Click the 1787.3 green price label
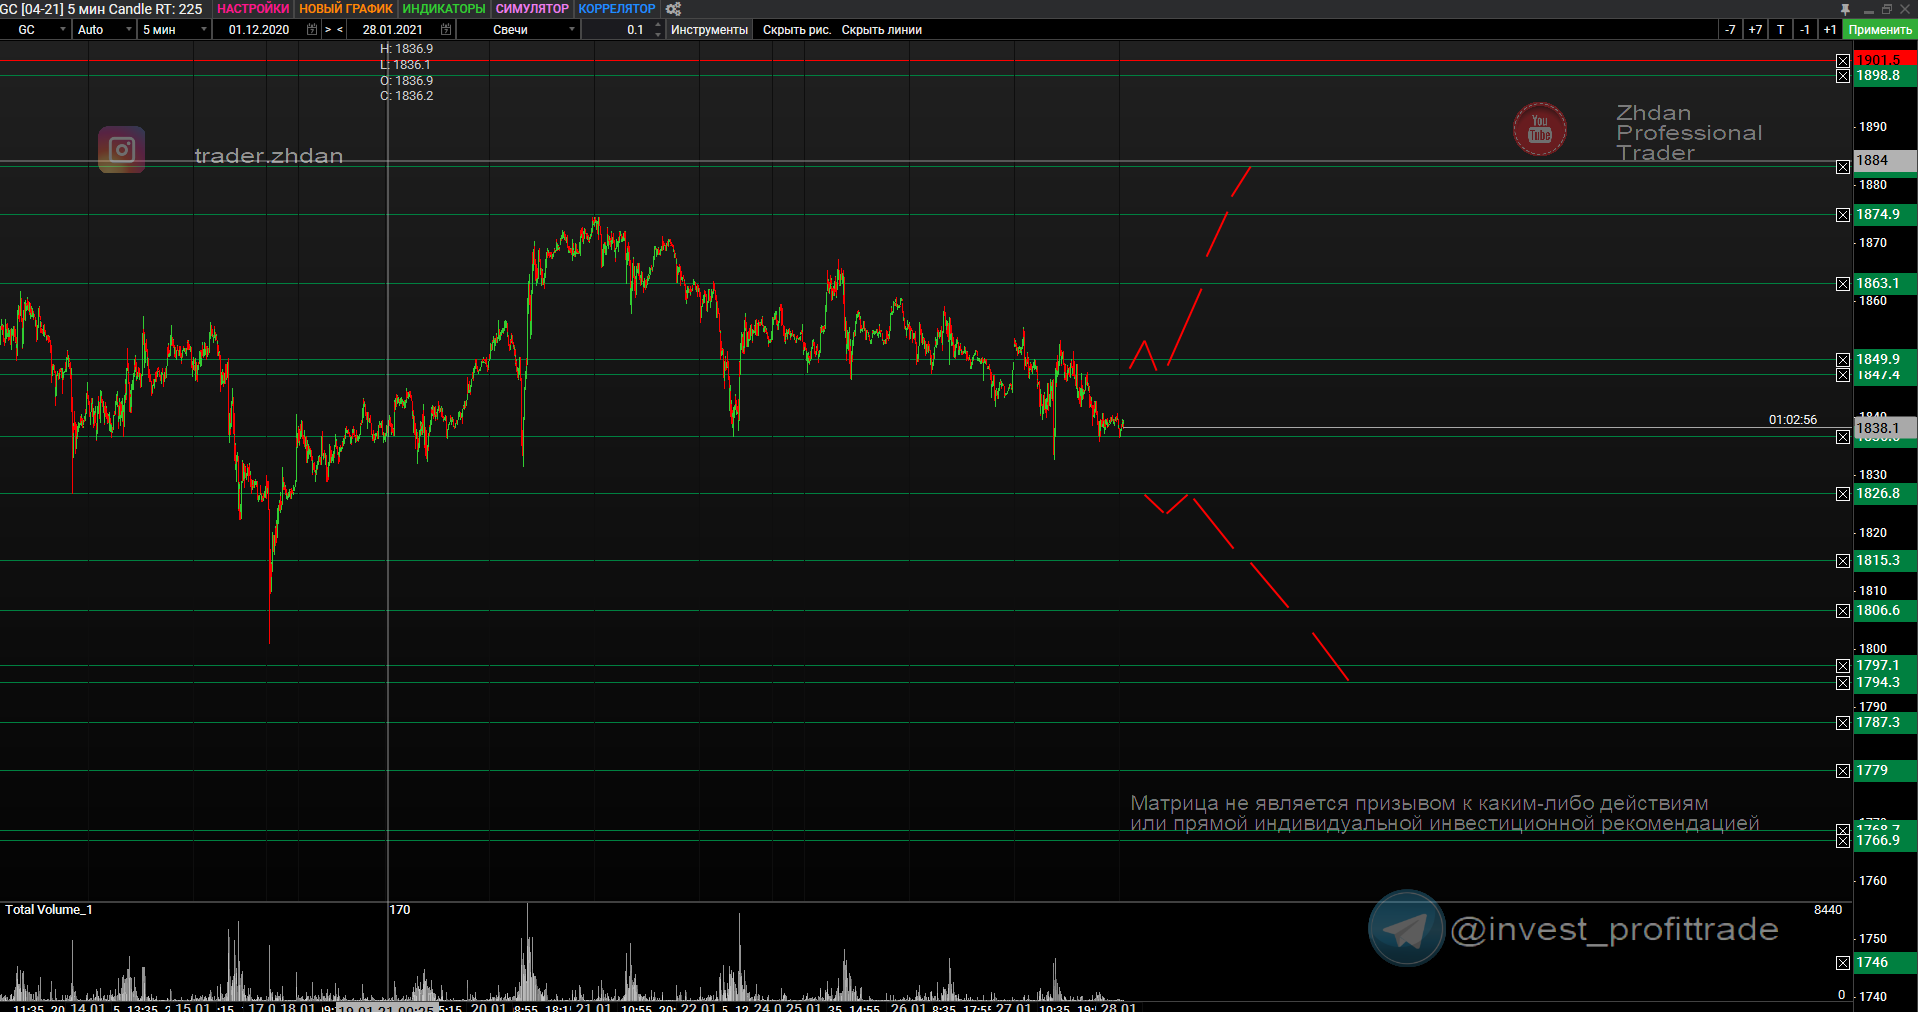The width and height of the screenshot is (1918, 1012). [1885, 723]
